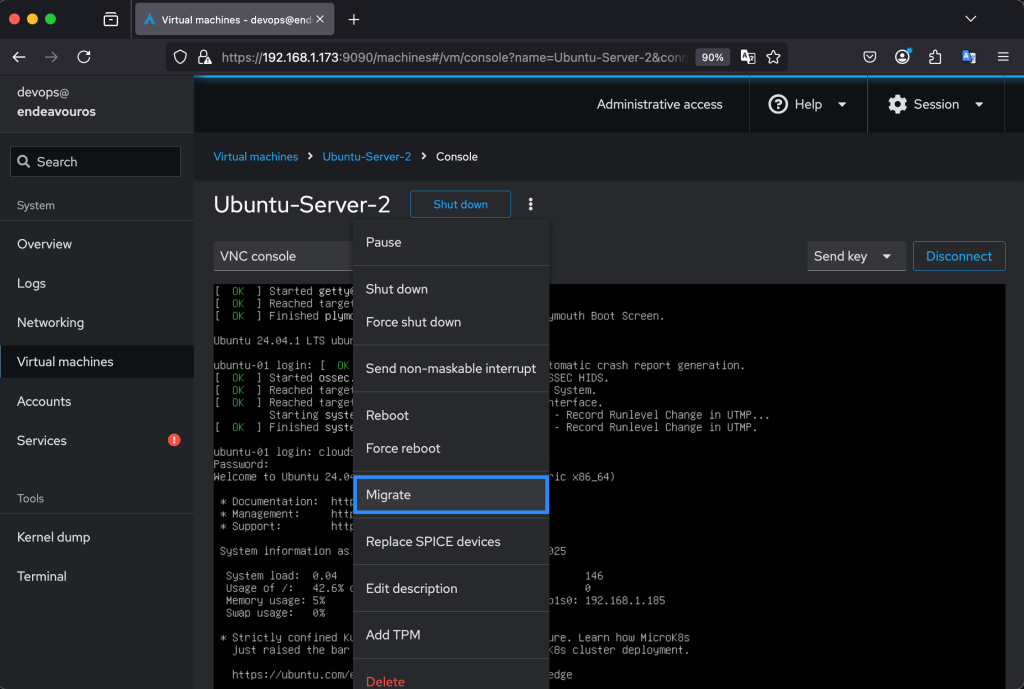Click the browser forward arrow

click(51, 57)
